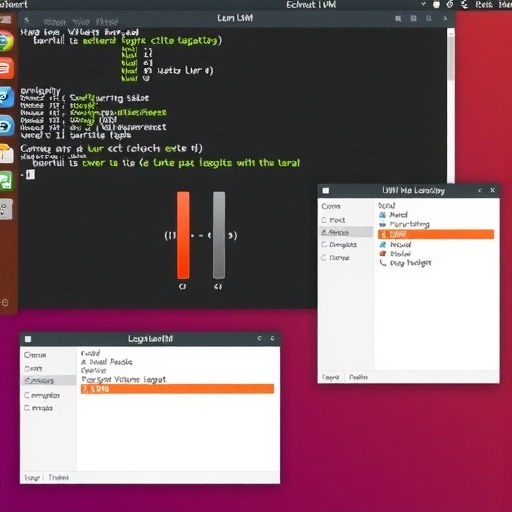Select highlighted 'Ceneers' row in bottom window sidebar
512x512 pixels.
pos(49,380)
